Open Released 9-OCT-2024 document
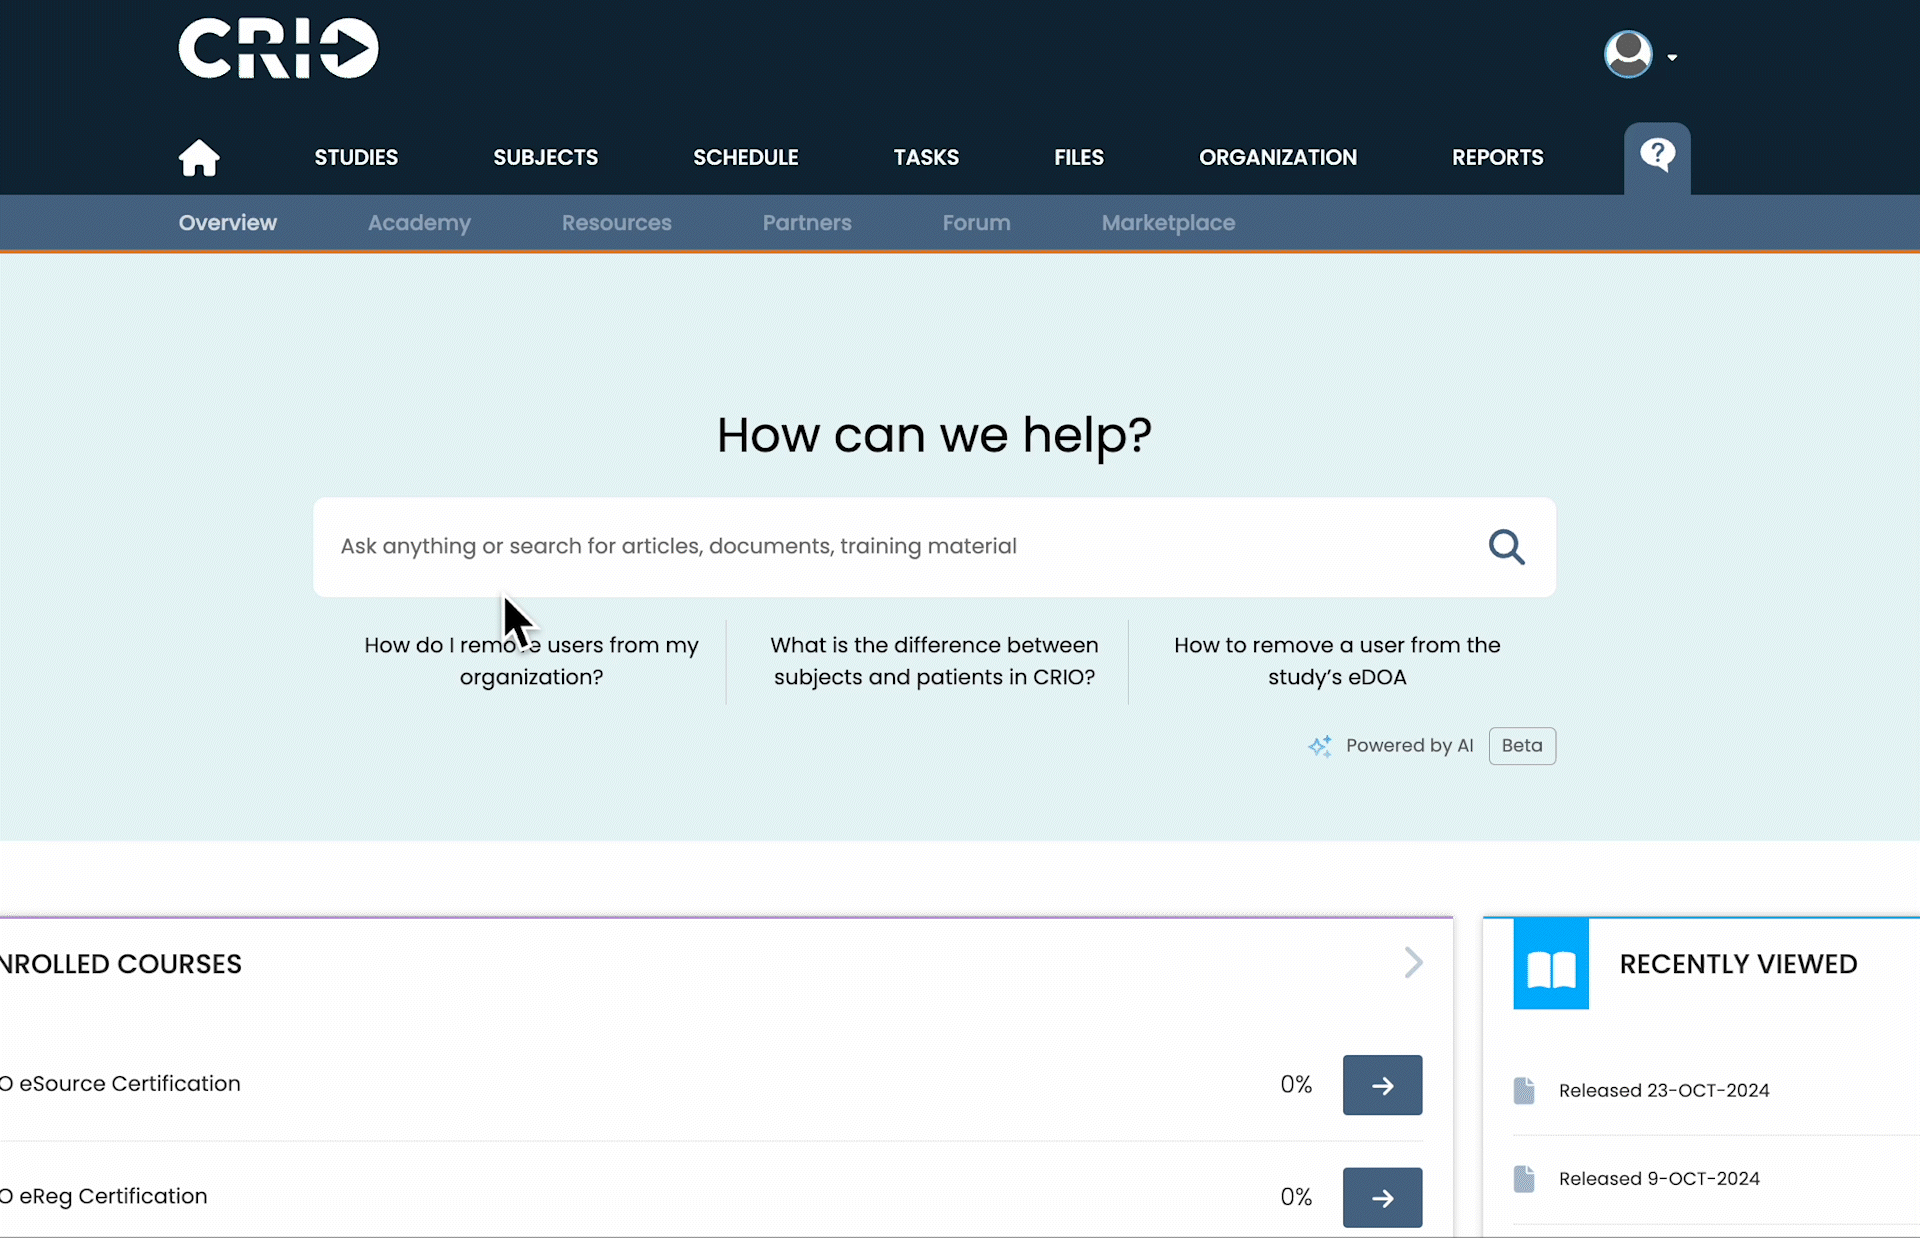This screenshot has width=1920, height=1238. click(x=1659, y=1178)
